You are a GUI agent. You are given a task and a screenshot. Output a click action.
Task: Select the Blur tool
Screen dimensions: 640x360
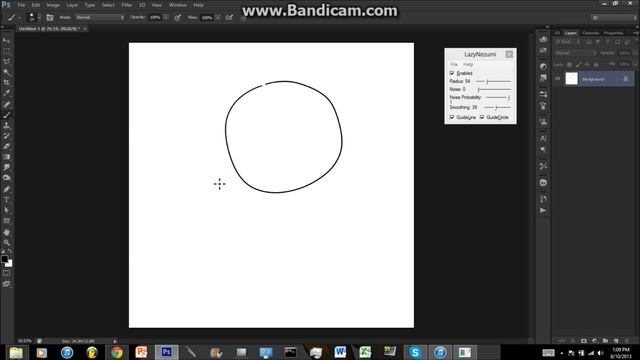pyautogui.click(x=7, y=168)
